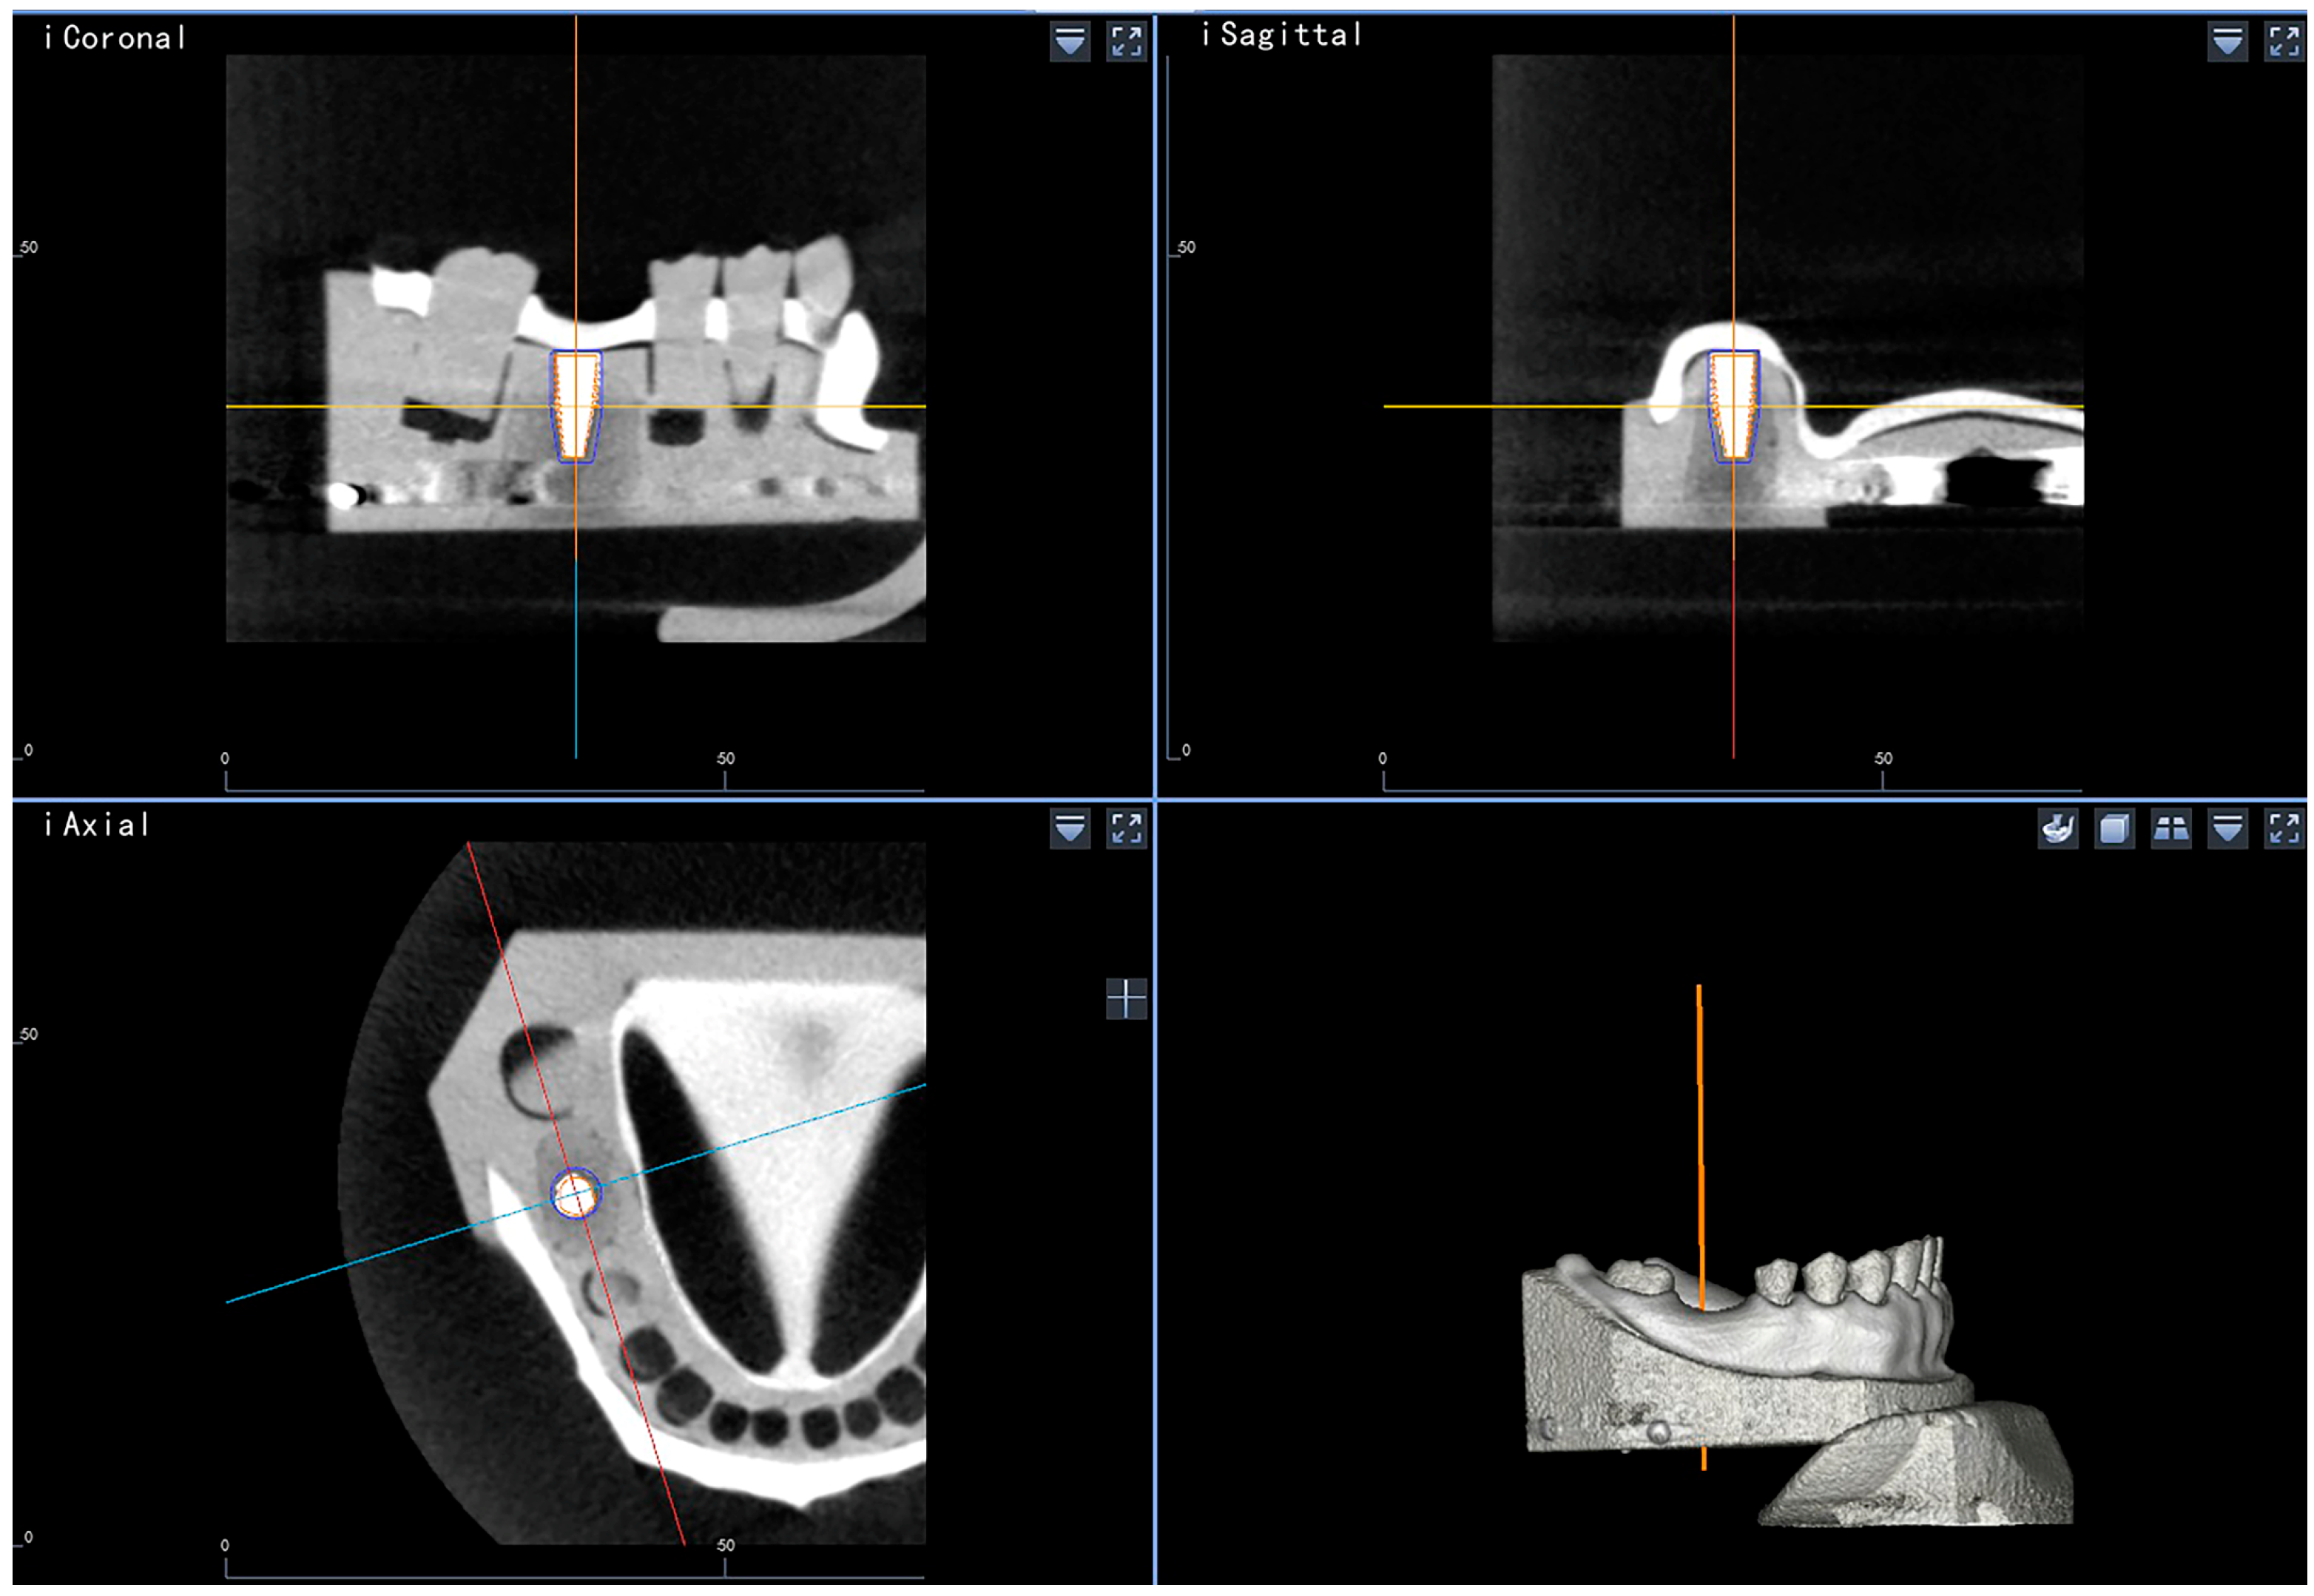
Task: Click the split-panels layout icon in 3D view
Action: tap(2170, 829)
